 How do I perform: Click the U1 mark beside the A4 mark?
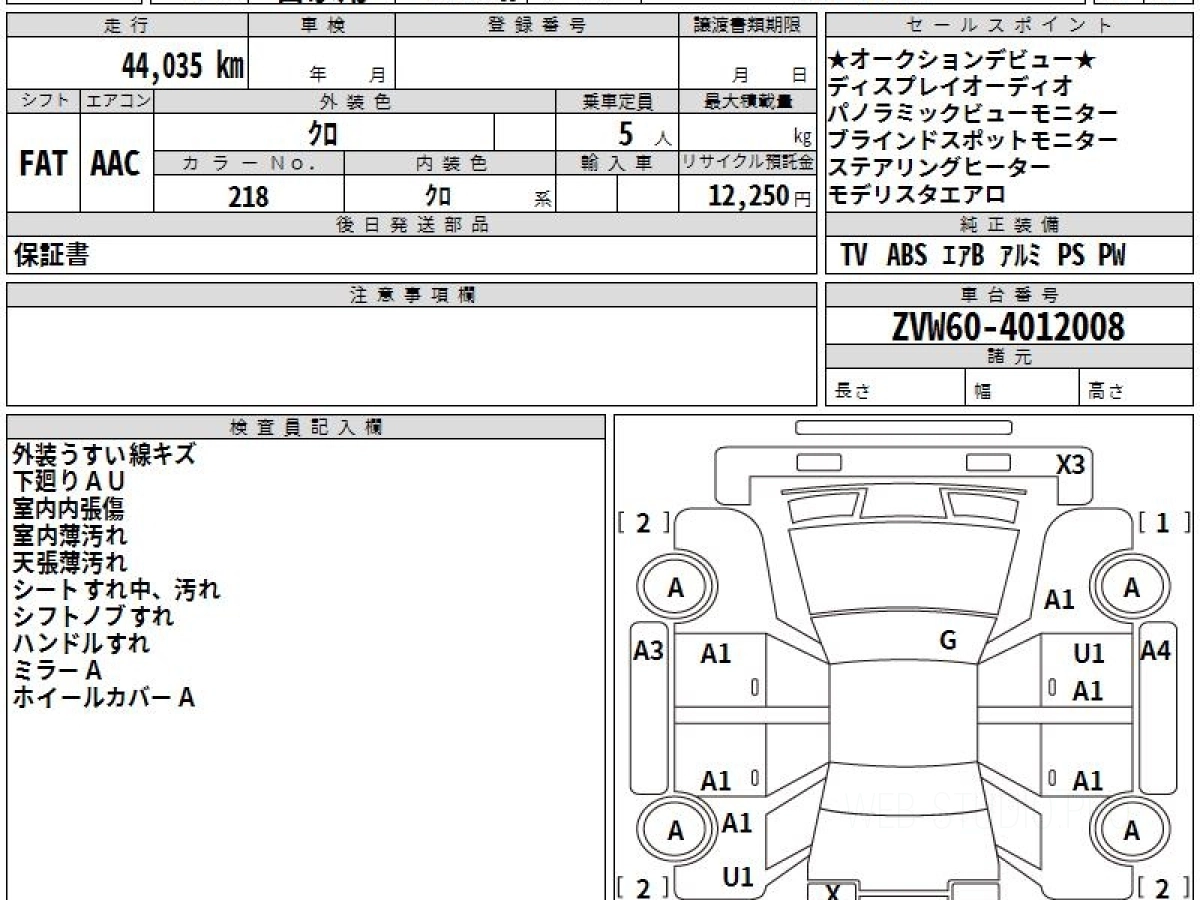click(1089, 655)
